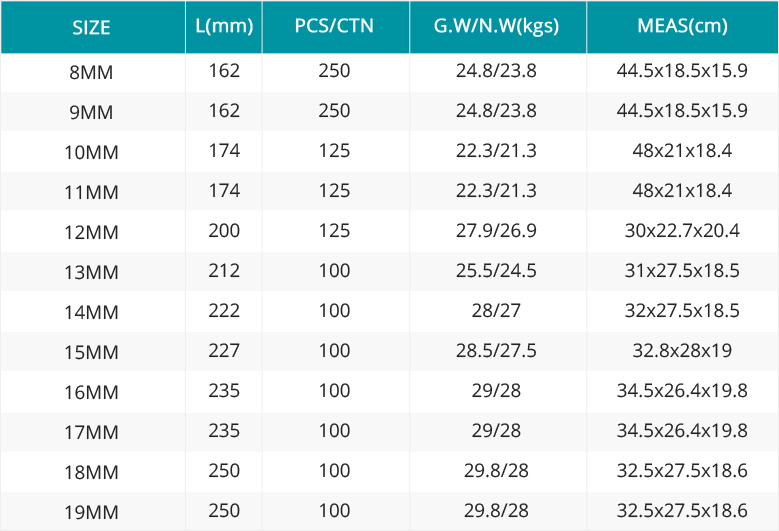Click the 27.9/26.9 weight cell

[496, 231]
